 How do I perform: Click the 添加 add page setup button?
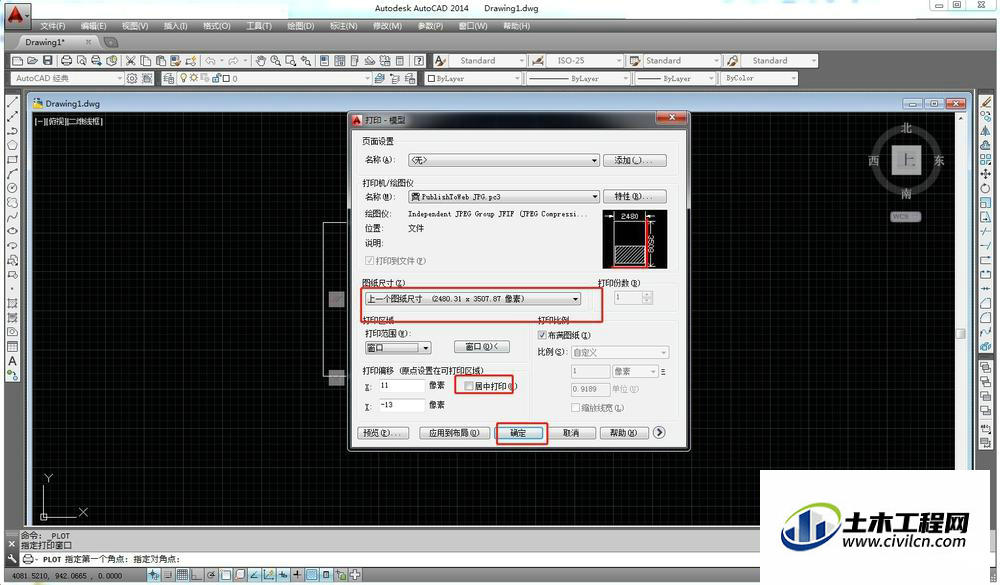pos(635,160)
